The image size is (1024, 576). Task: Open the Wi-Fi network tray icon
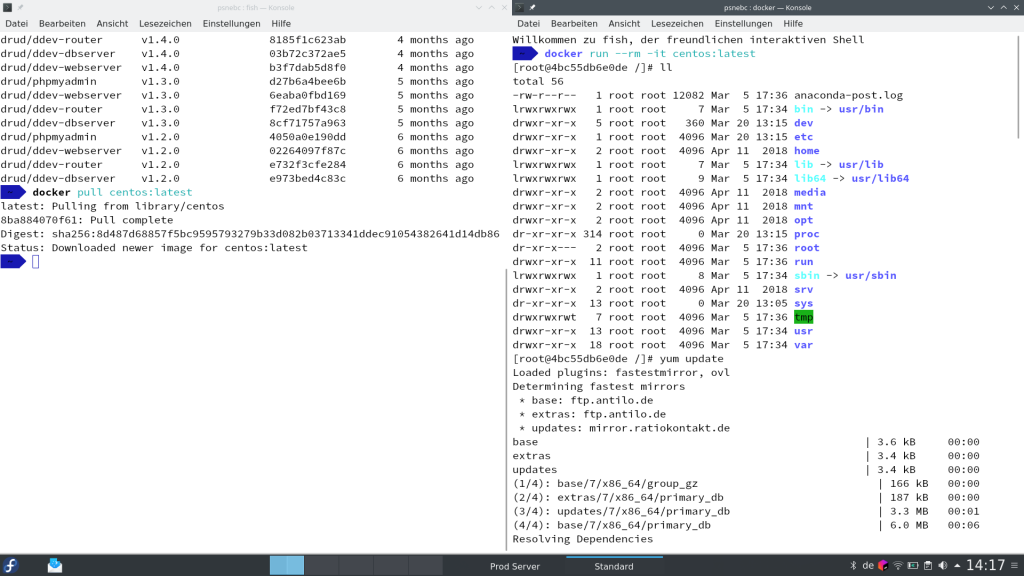898,566
